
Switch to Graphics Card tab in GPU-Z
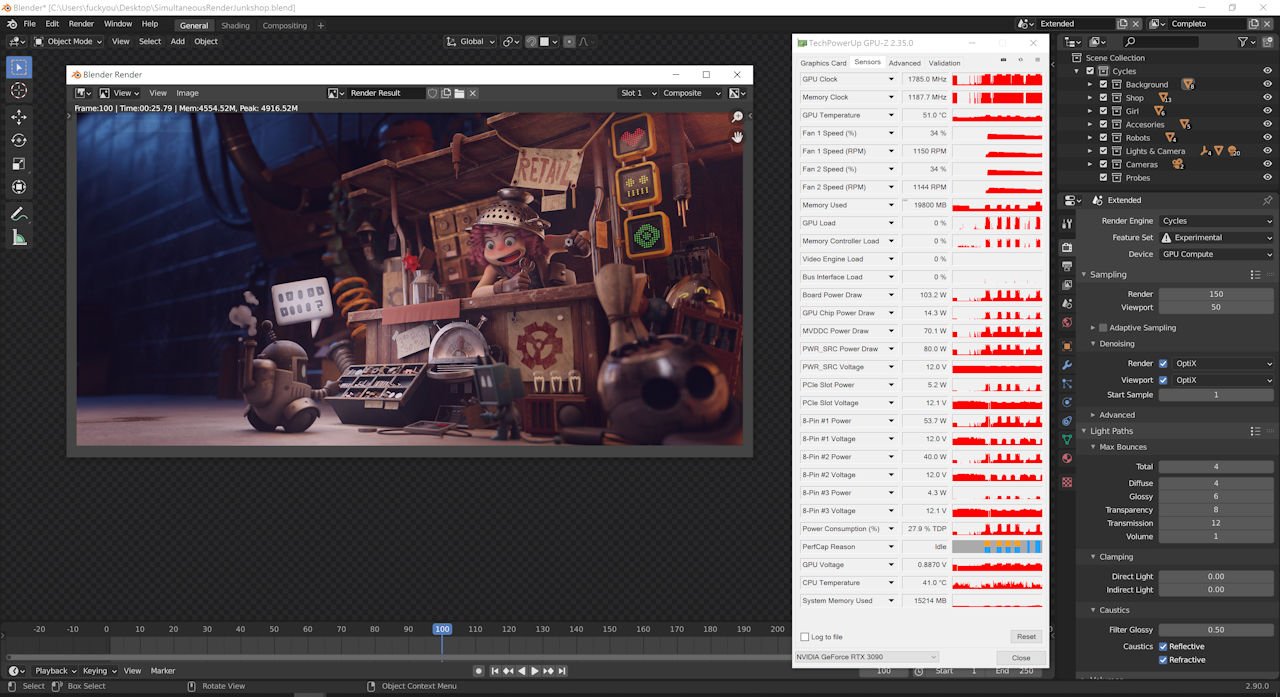823,63
